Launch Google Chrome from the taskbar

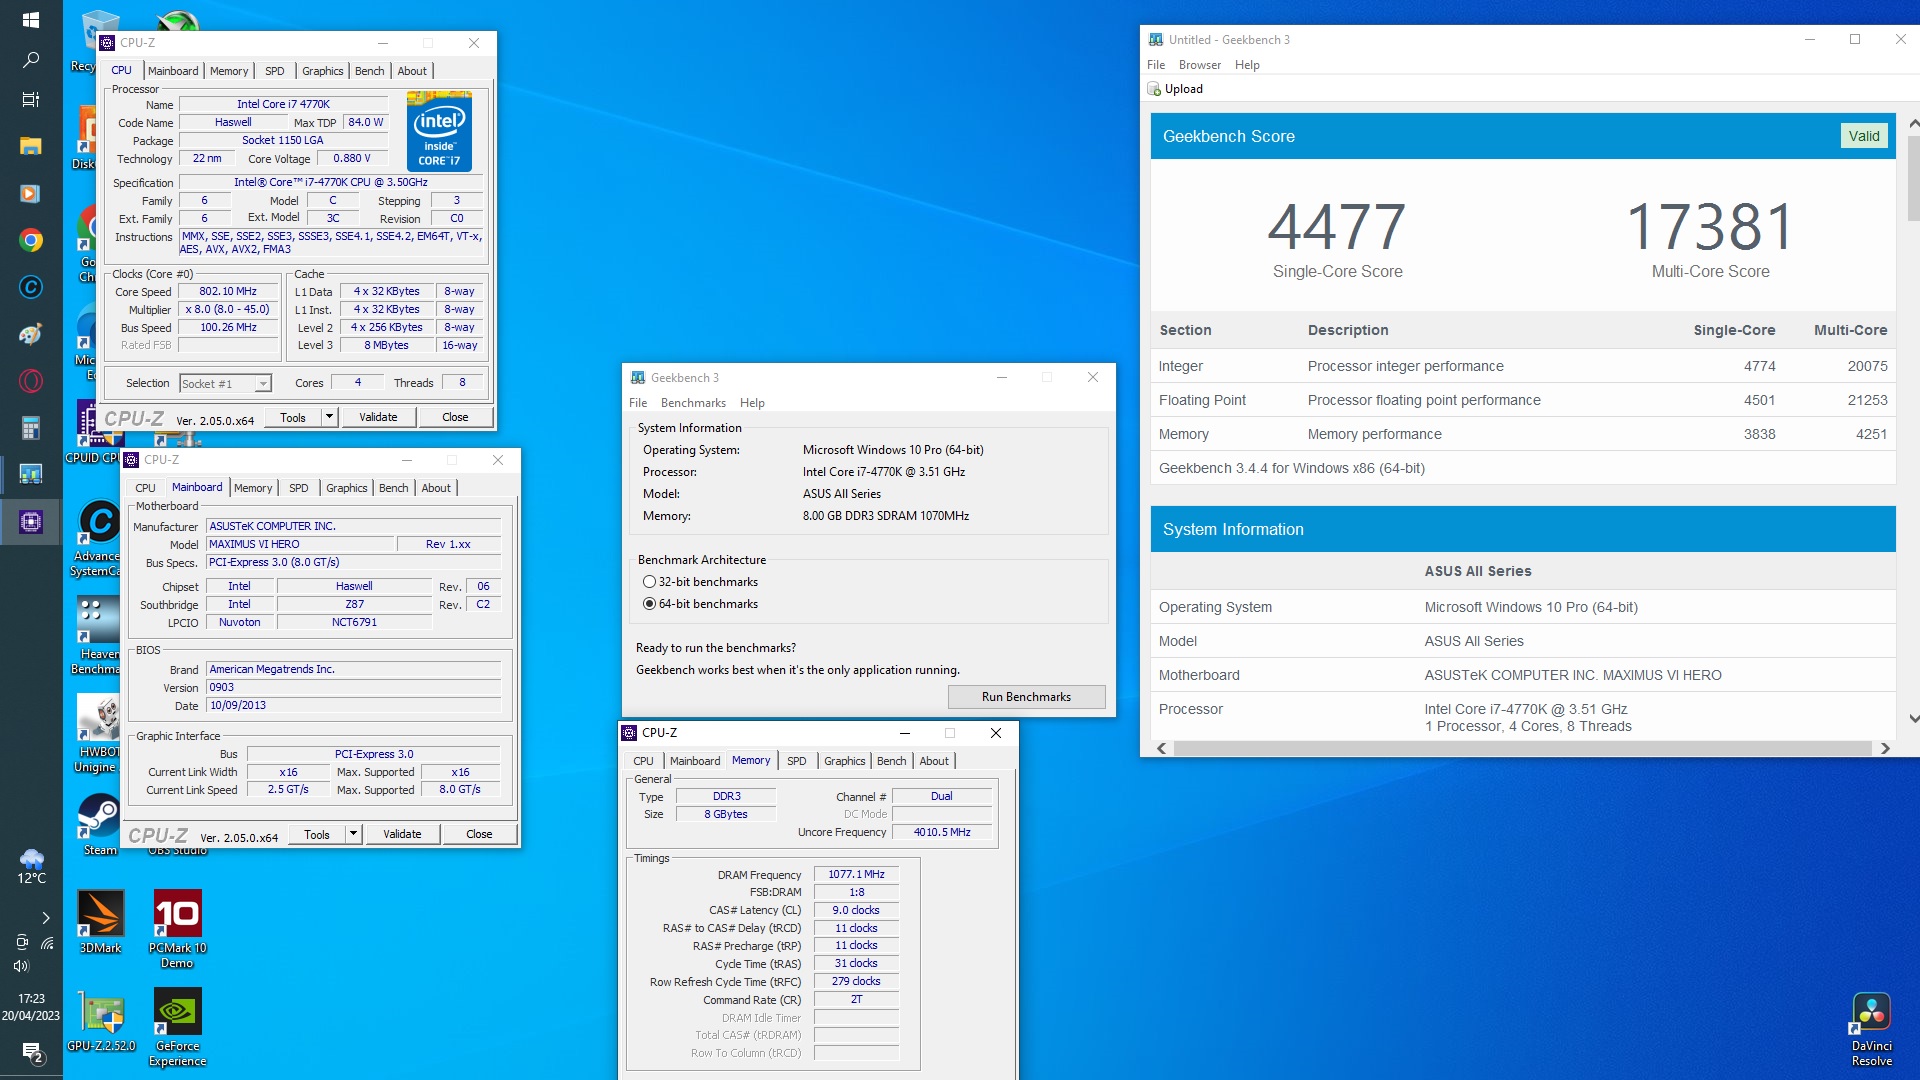pyautogui.click(x=30, y=240)
